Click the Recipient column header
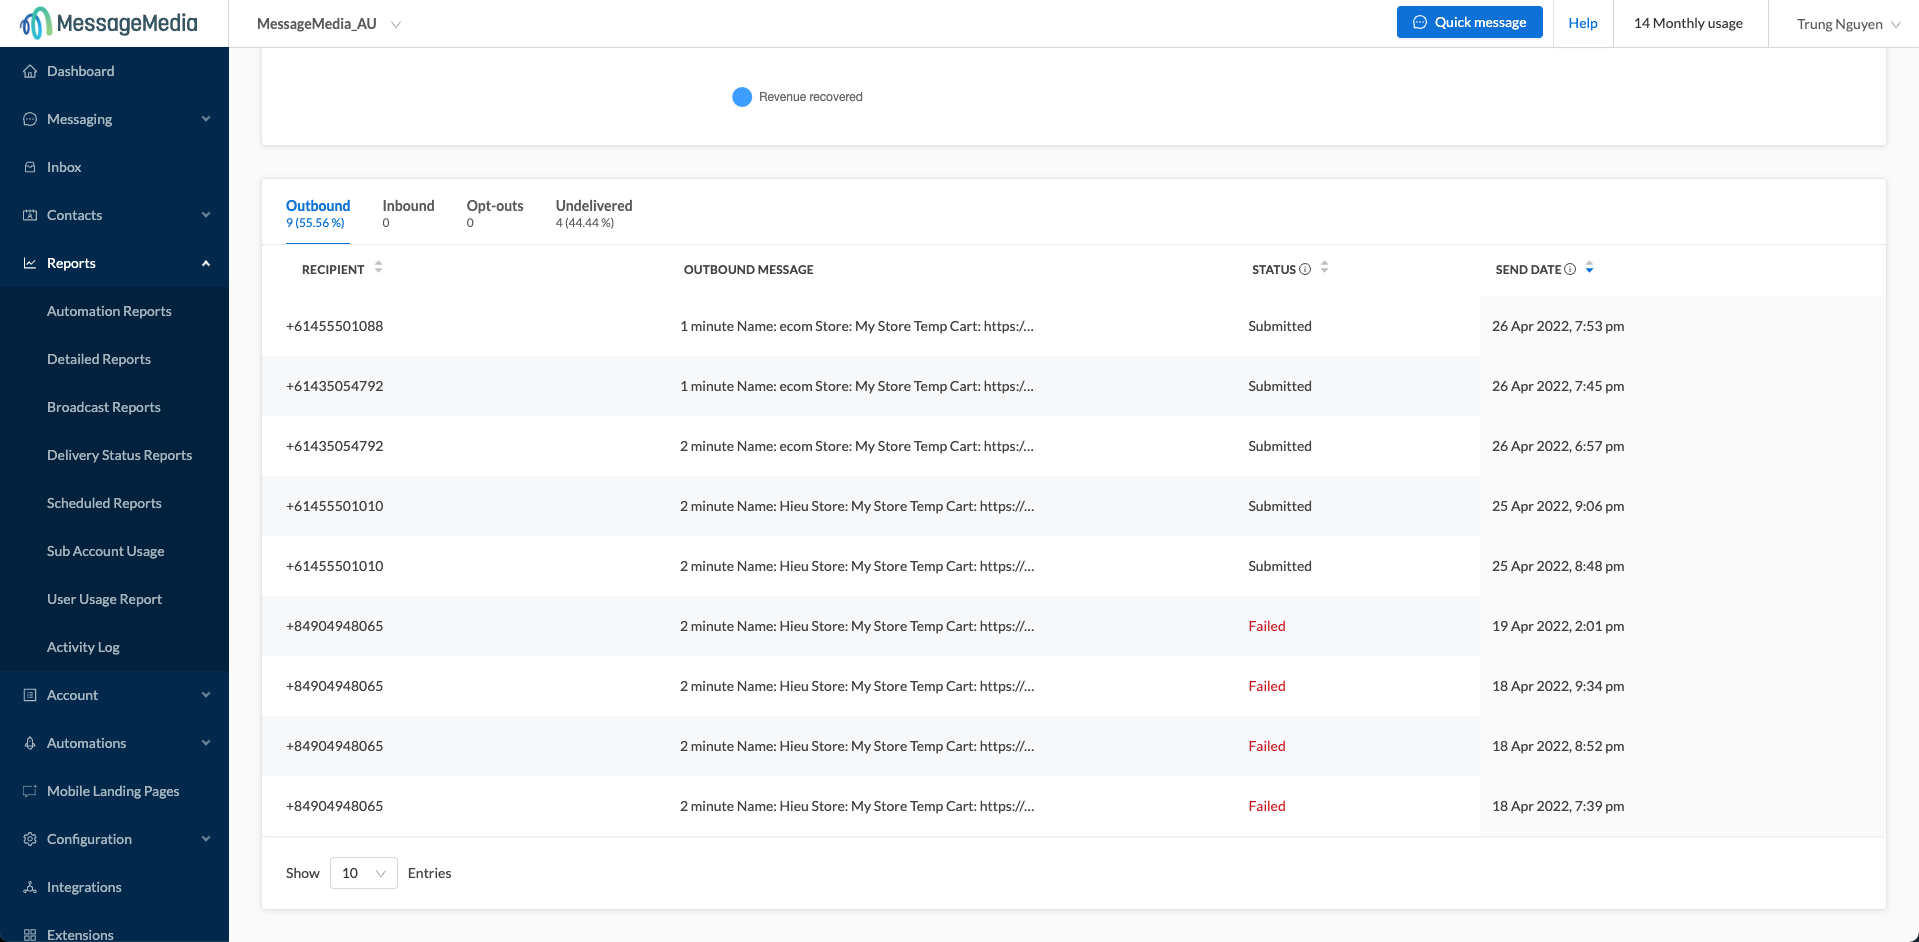This screenshot has width=1919, height=942. click(333, 269)
